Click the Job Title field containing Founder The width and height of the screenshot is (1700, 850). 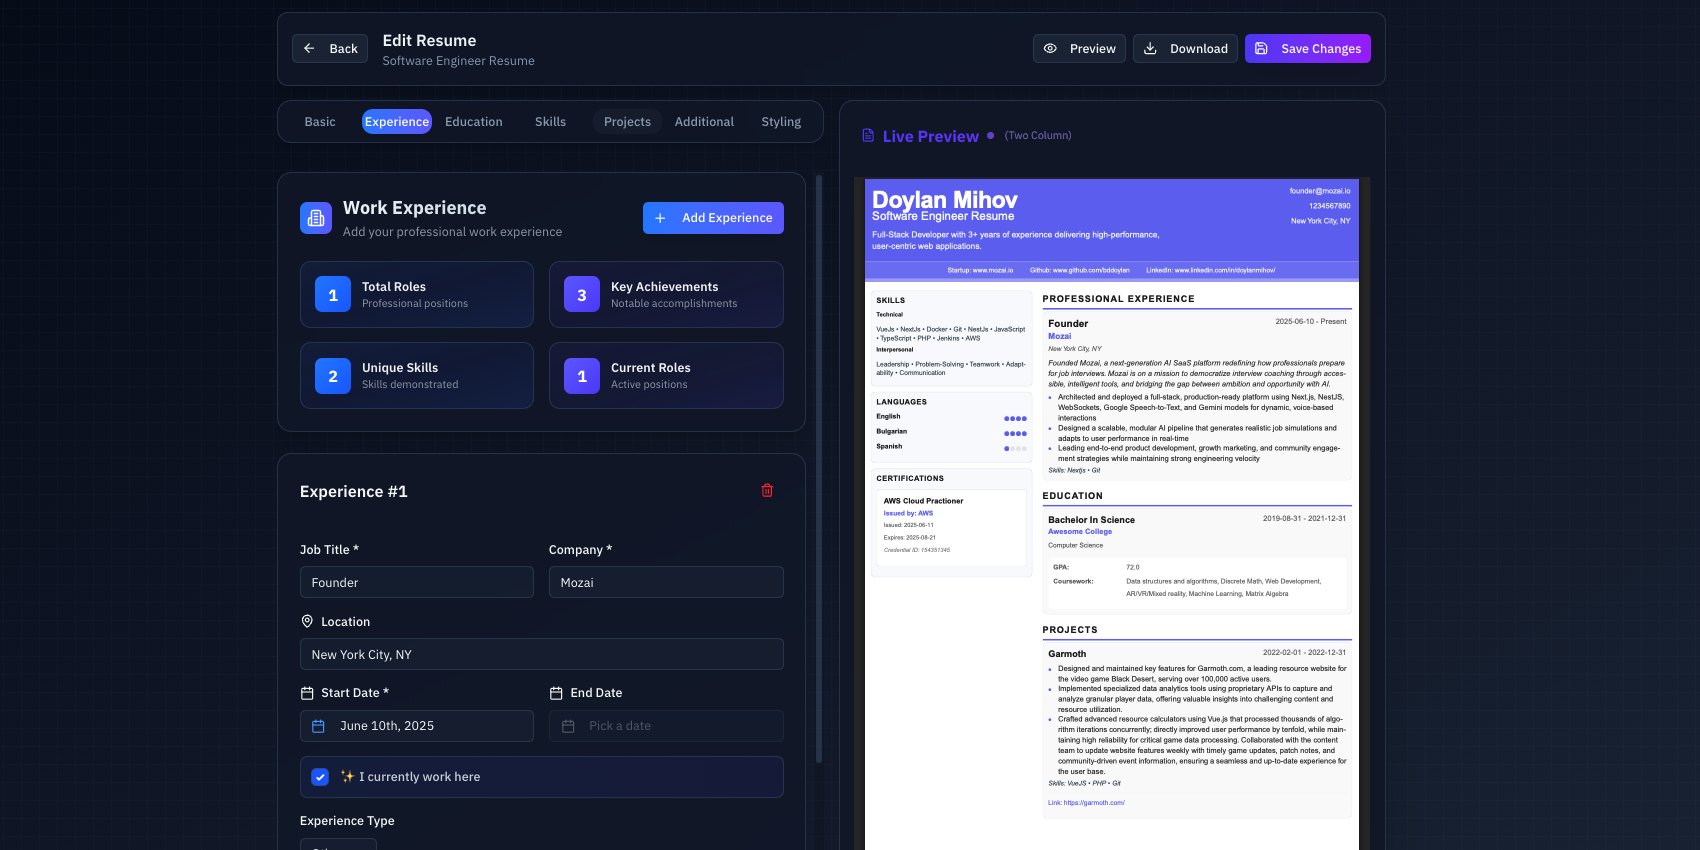point(416,582)
